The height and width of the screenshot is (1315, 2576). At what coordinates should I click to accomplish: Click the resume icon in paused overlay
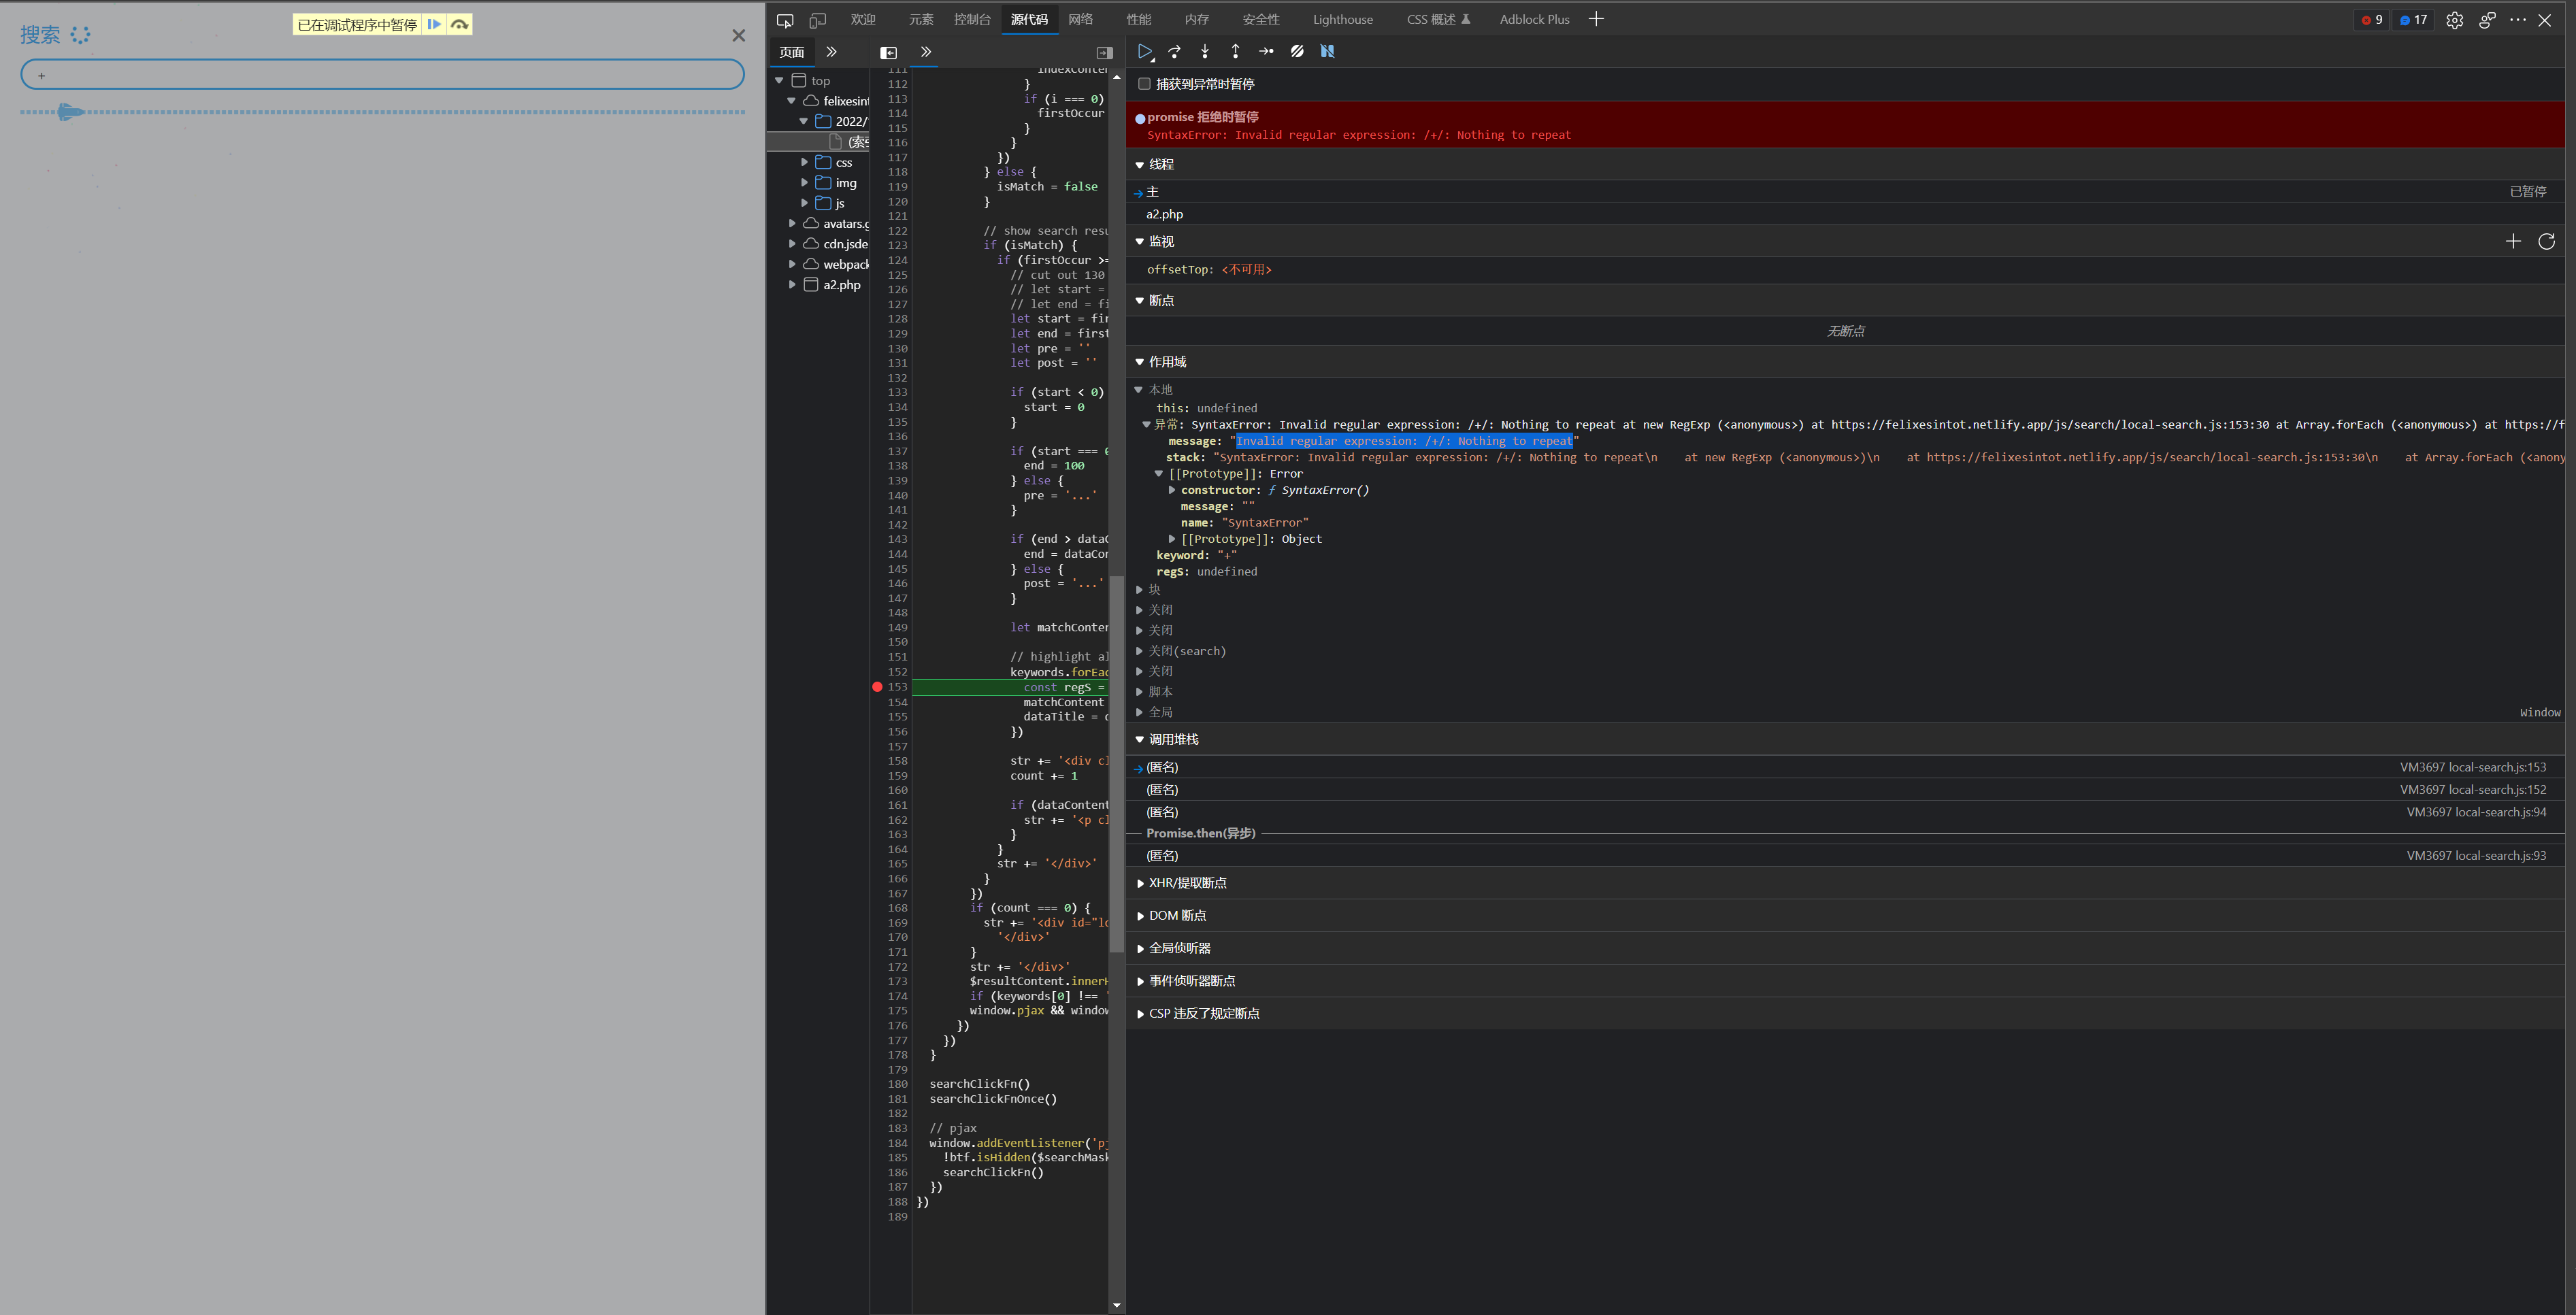click(x=434, y=24)
